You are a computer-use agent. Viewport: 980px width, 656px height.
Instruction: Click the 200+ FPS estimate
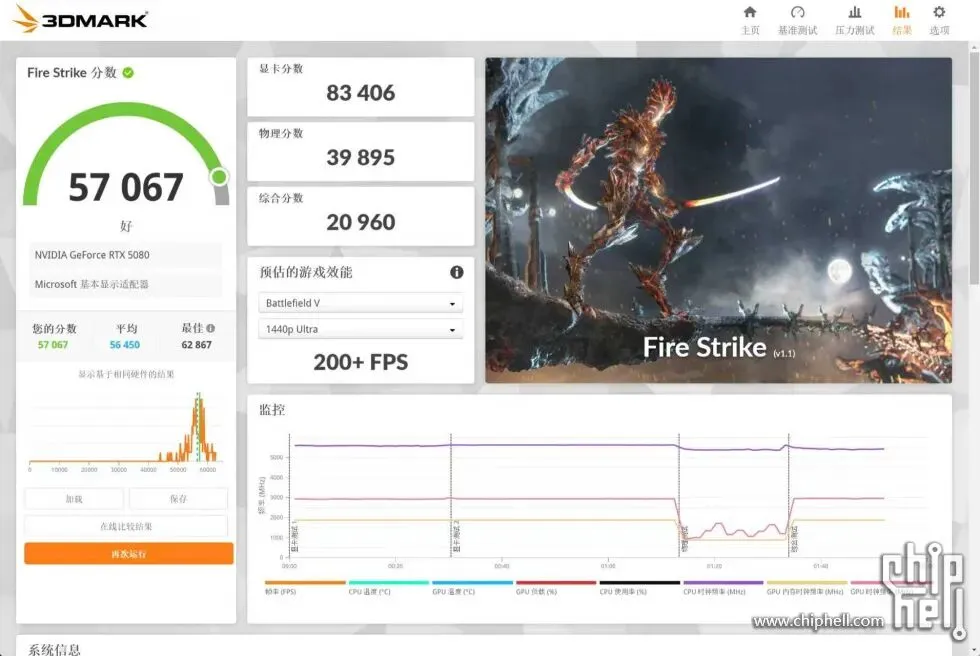click(361, 362)
